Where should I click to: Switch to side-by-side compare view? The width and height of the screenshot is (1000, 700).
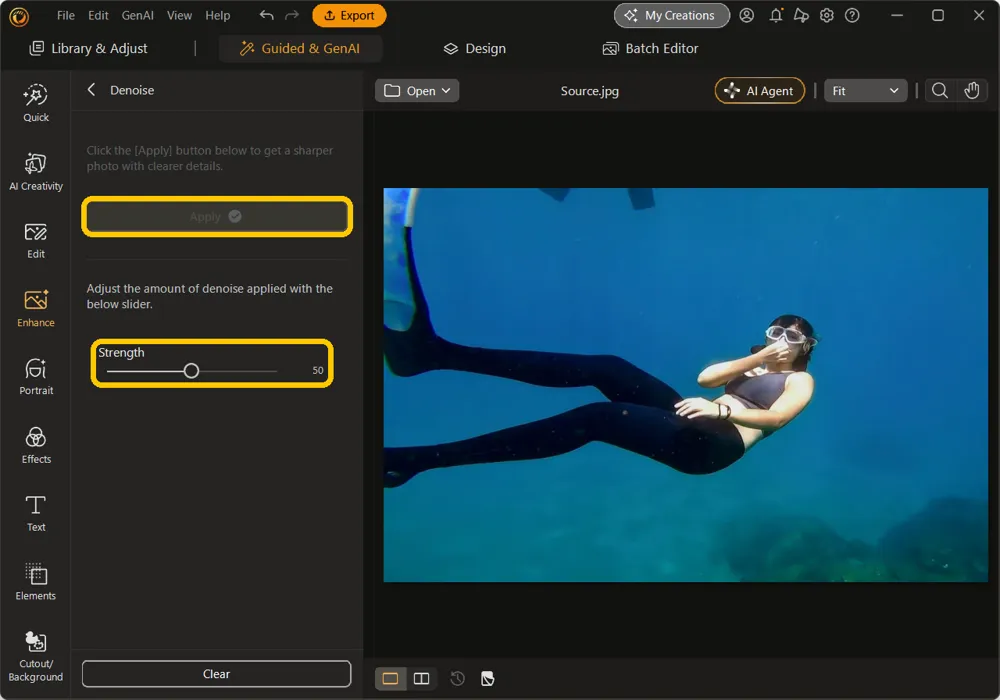point(422,678)
